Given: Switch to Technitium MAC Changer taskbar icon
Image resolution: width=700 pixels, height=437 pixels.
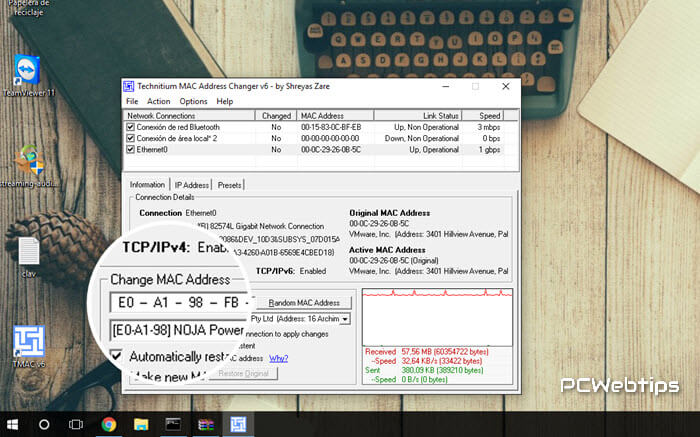Looking at the screenshot, I should [x=238, y=425].
